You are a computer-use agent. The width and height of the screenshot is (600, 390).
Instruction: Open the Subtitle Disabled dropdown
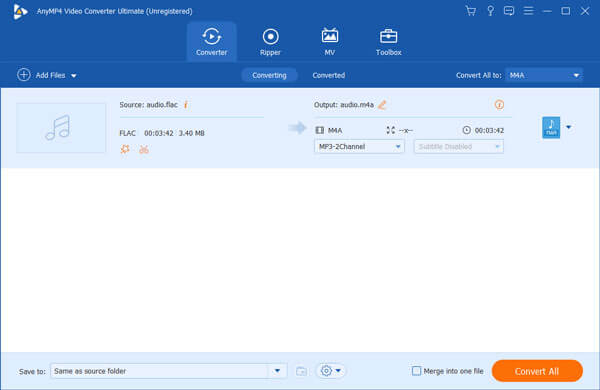458,147
